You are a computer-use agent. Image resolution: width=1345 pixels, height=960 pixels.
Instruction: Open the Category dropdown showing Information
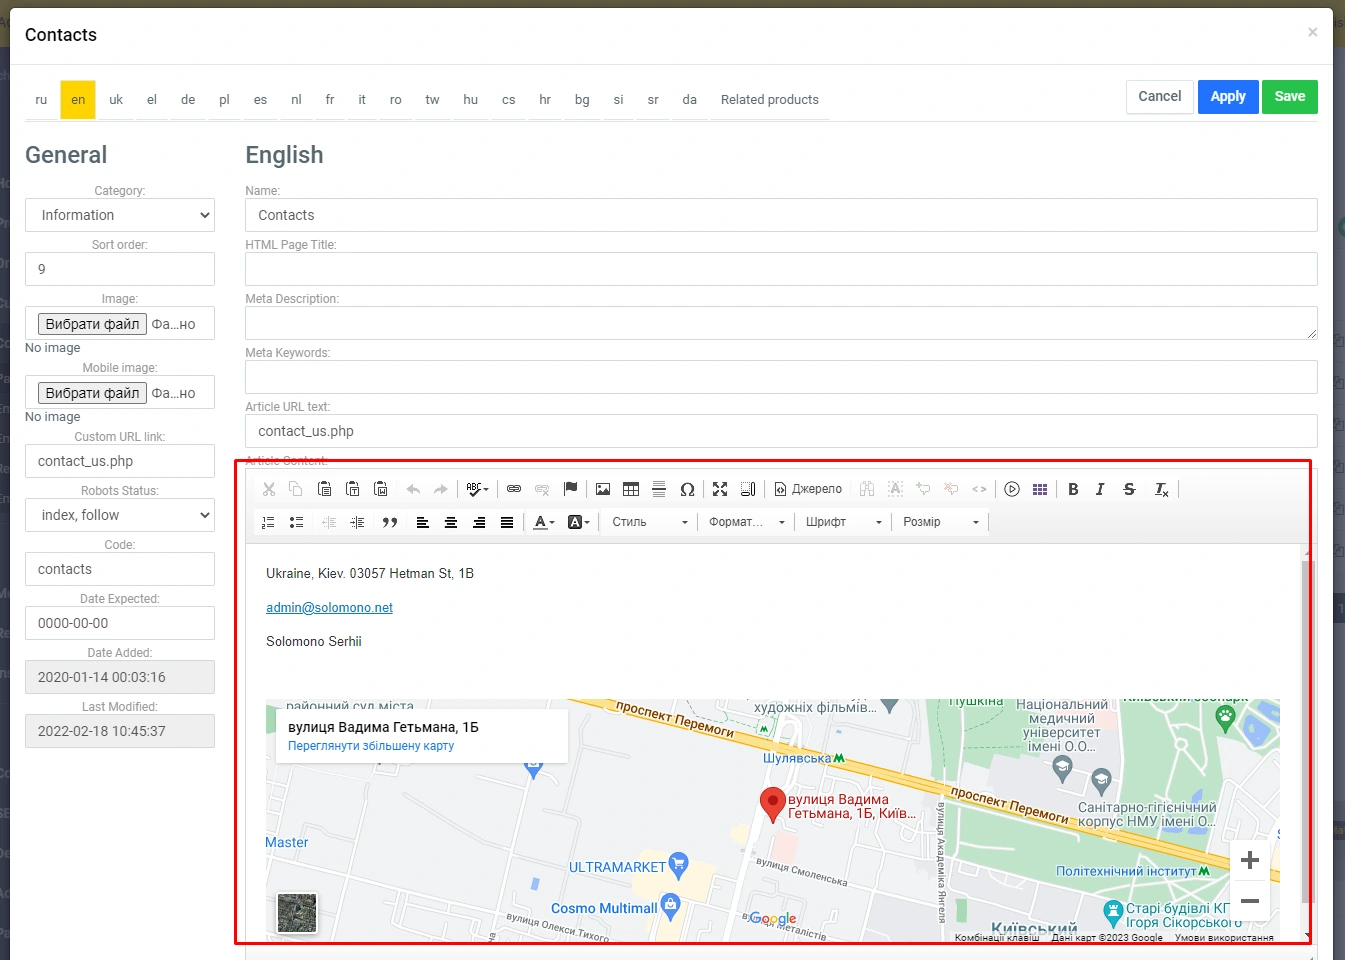tap(120, 215)
